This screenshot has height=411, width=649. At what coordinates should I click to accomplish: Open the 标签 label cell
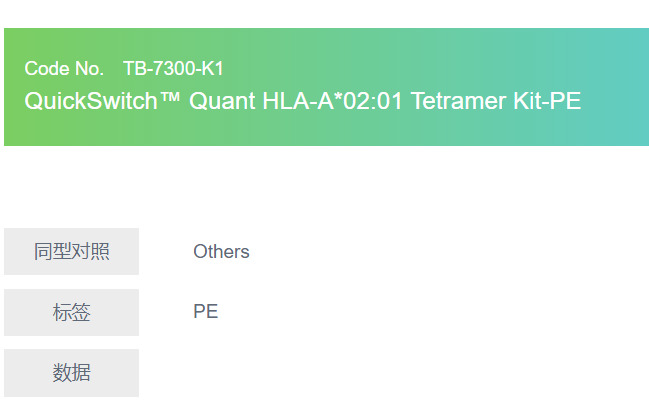(71, 313)
